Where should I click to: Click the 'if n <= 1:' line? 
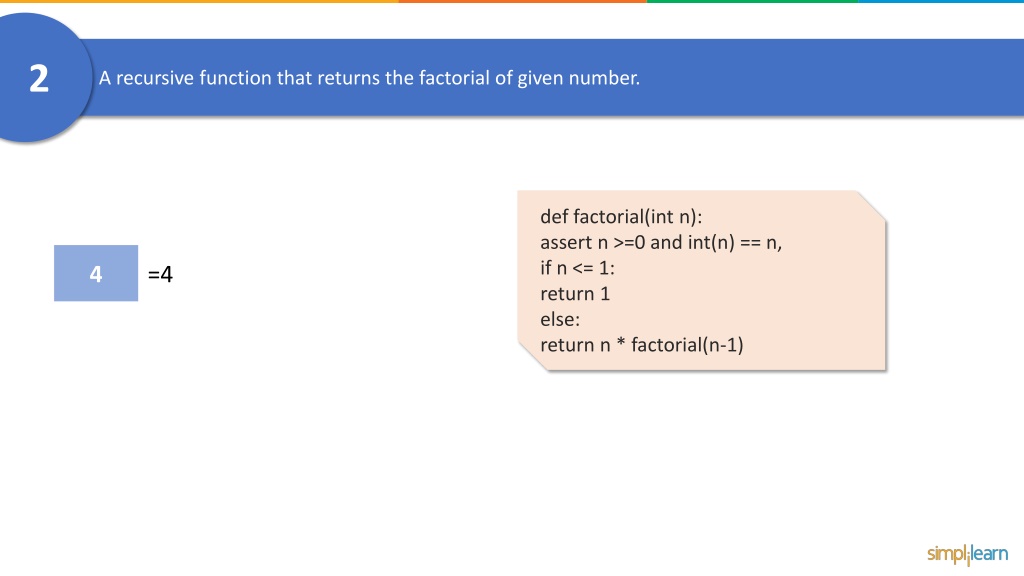(x=577, y=268)
